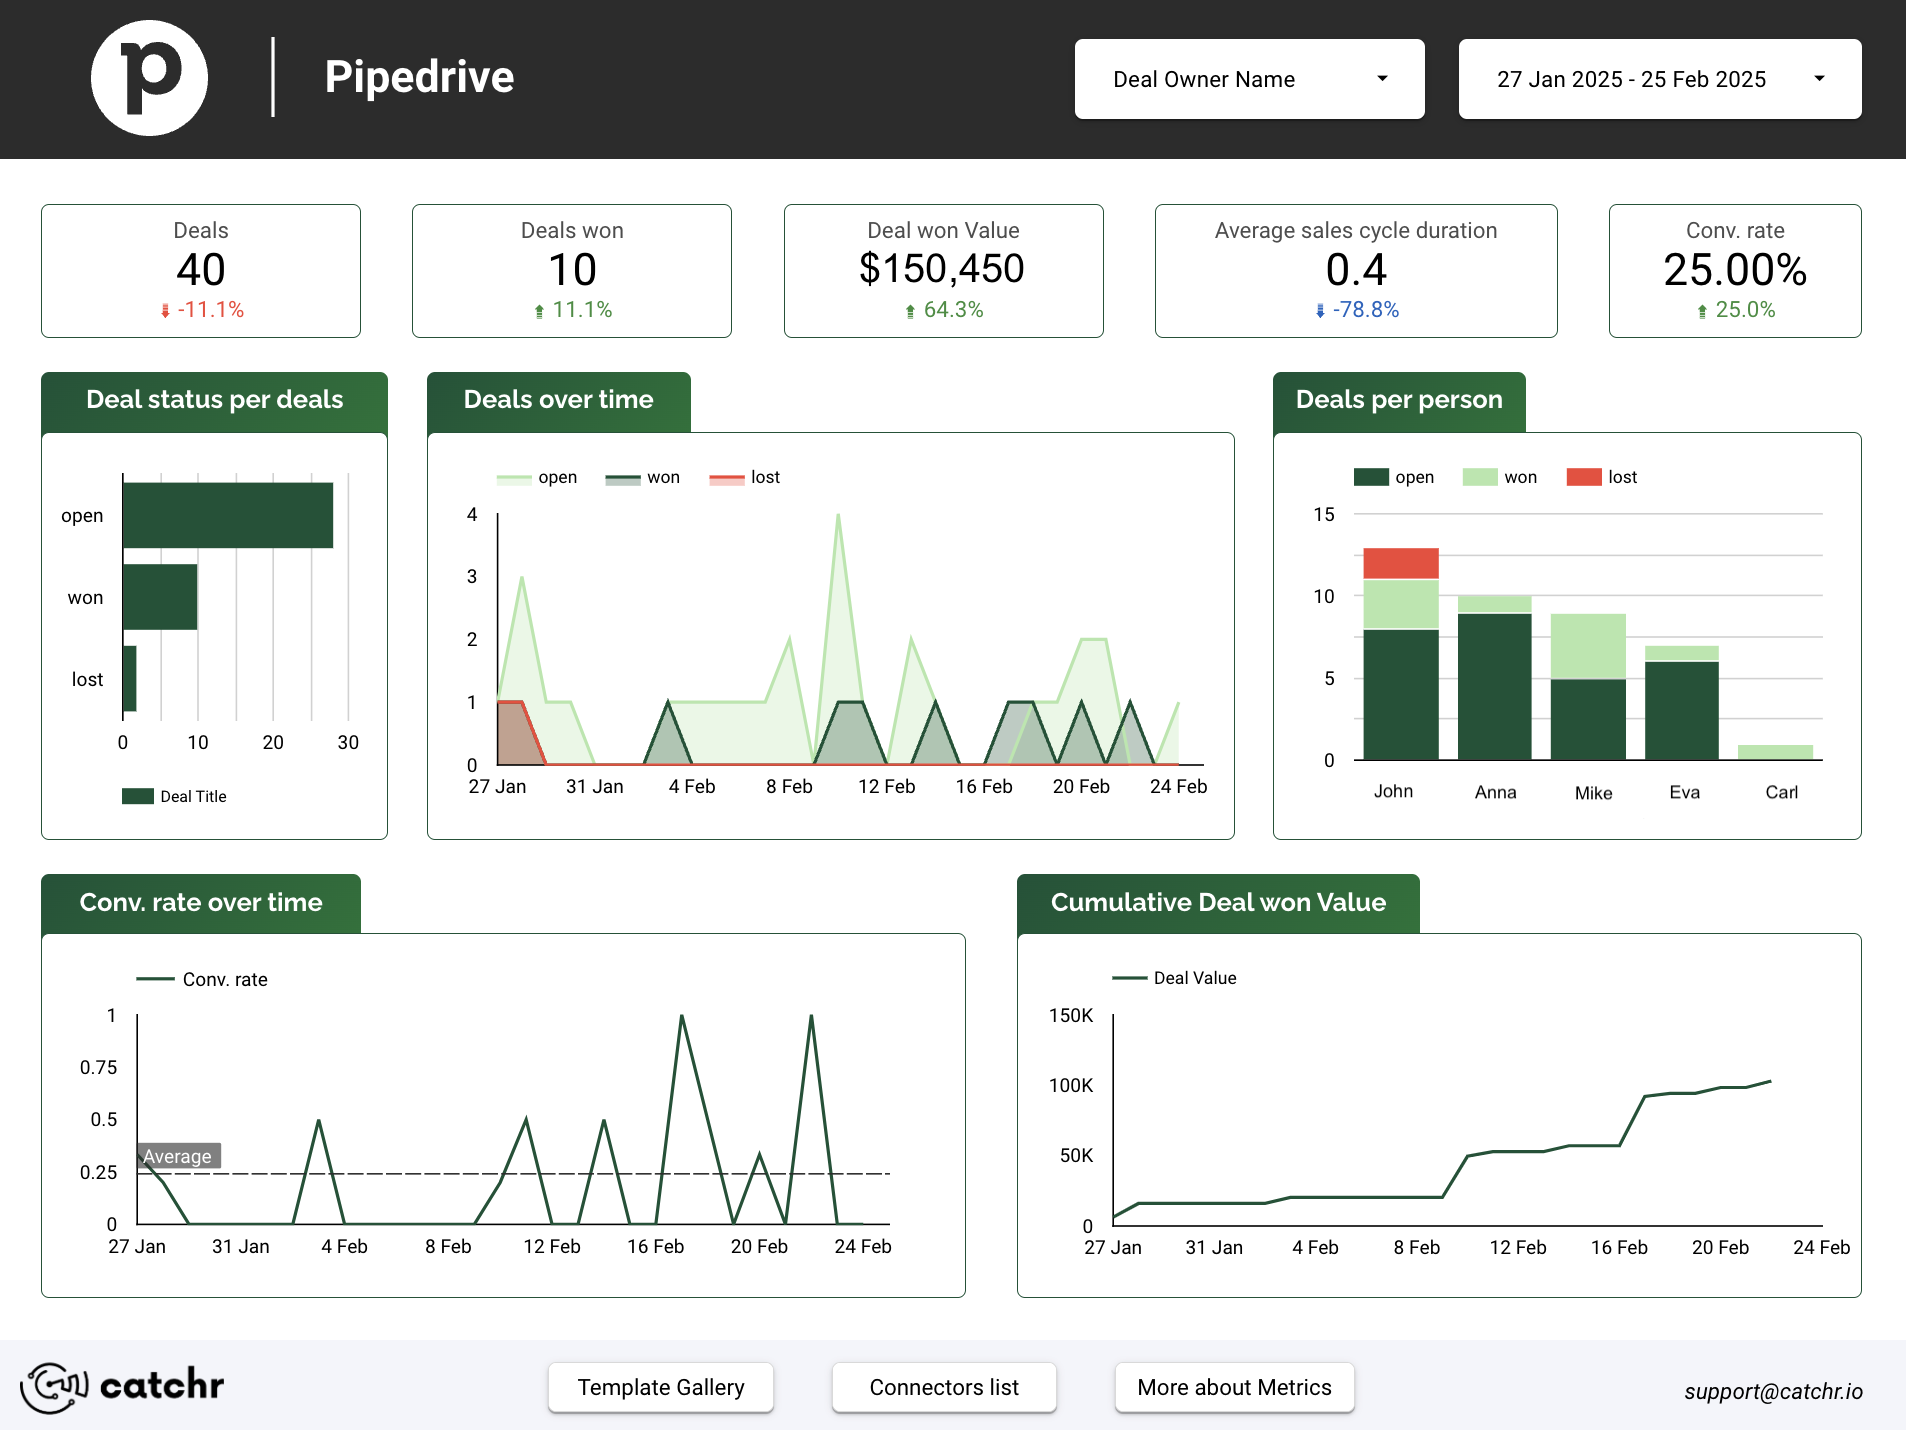1906x1430 pixels.
Task: Click the Mike label on the x-axis
Action: pyautogui.click(x=1593, y=793)
